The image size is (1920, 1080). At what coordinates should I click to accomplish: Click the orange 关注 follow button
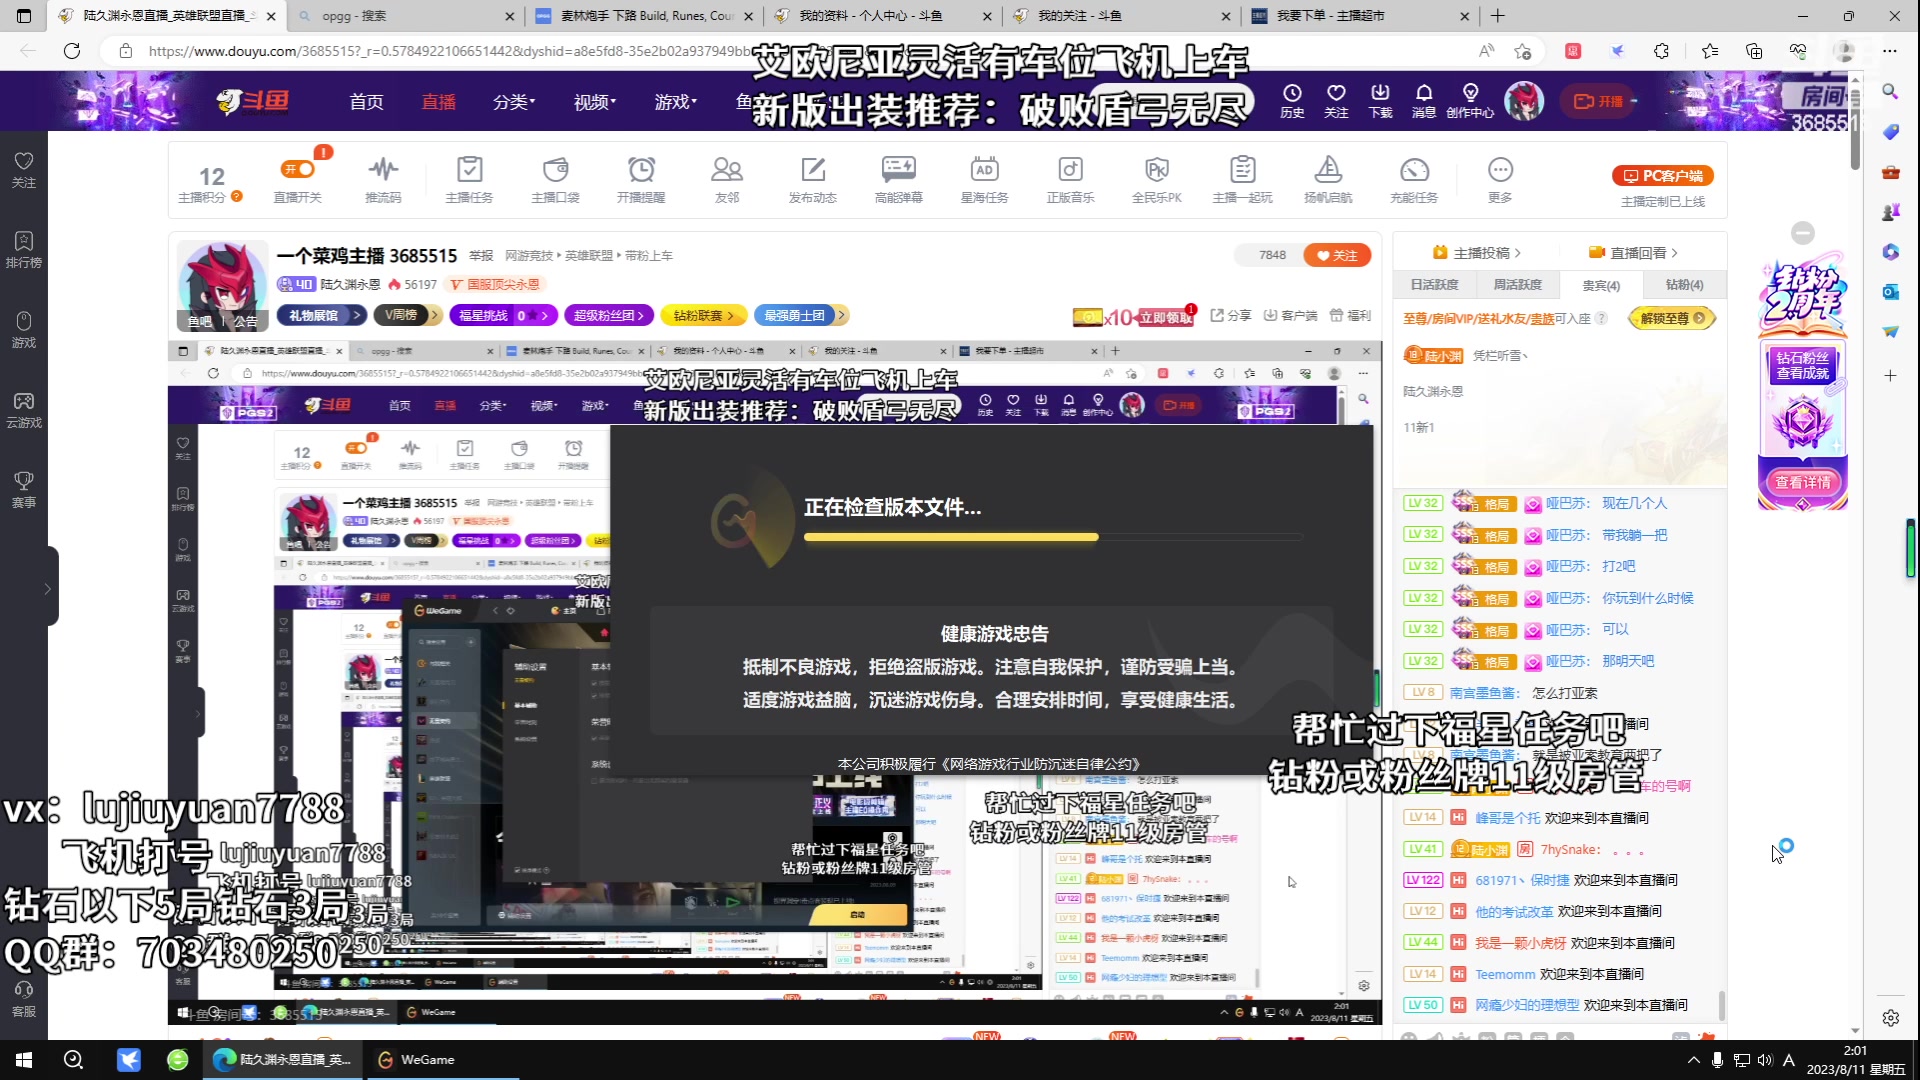[1337, 255]
